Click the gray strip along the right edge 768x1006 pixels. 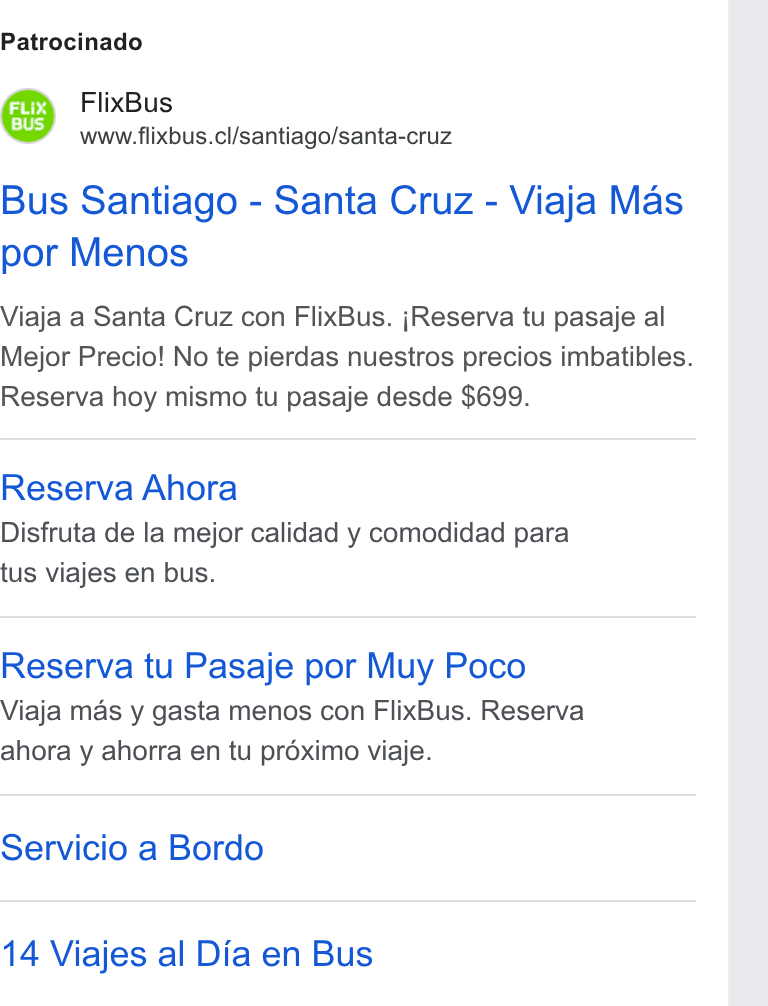click(747, 503)
